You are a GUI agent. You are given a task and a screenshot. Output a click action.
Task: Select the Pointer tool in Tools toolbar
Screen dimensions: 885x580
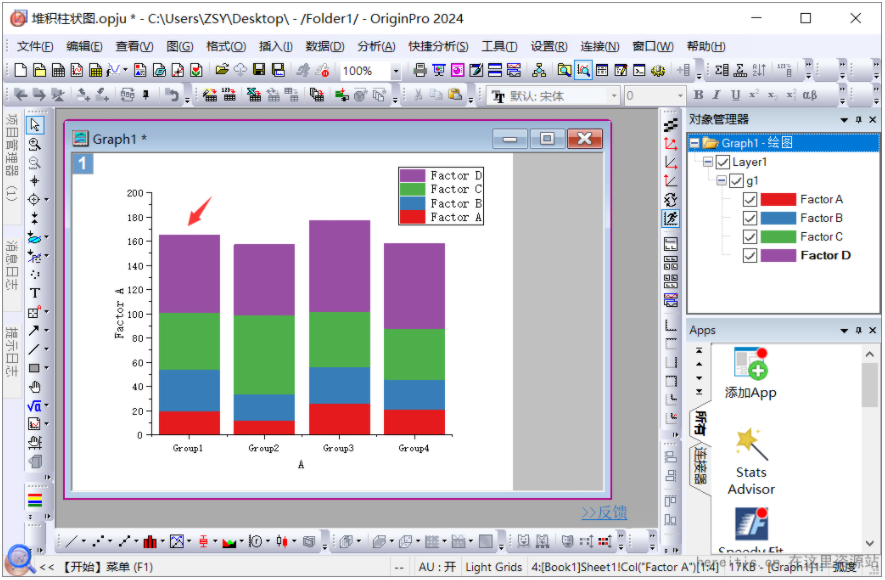tap(35, 125)
